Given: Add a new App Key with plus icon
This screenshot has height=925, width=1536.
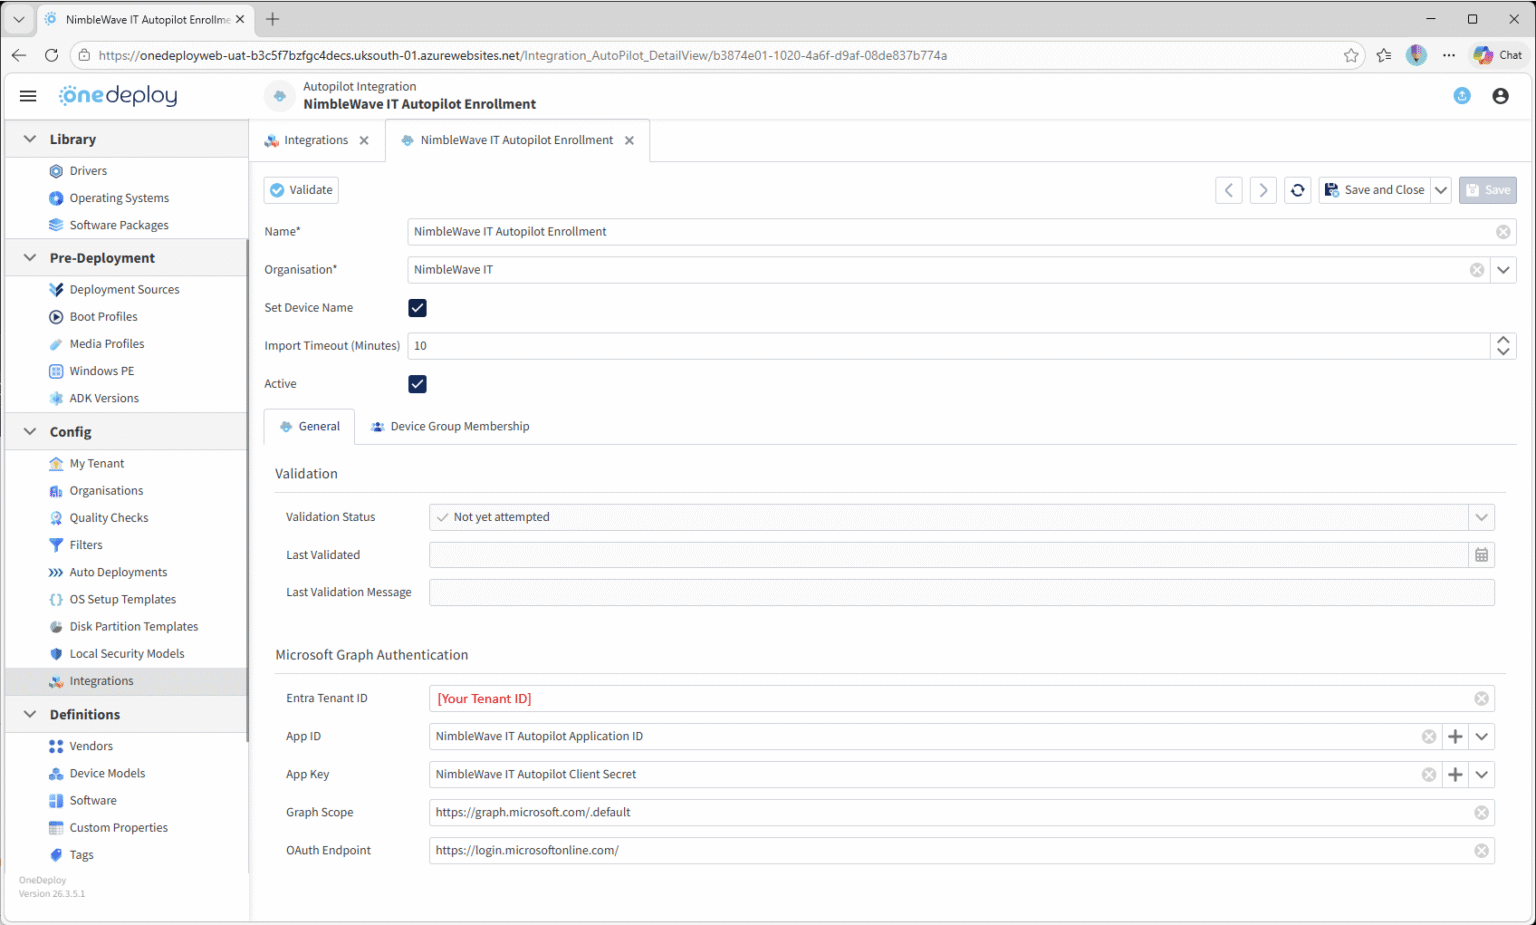Looking at the screenshot, I should click(x=1455, y=775).
